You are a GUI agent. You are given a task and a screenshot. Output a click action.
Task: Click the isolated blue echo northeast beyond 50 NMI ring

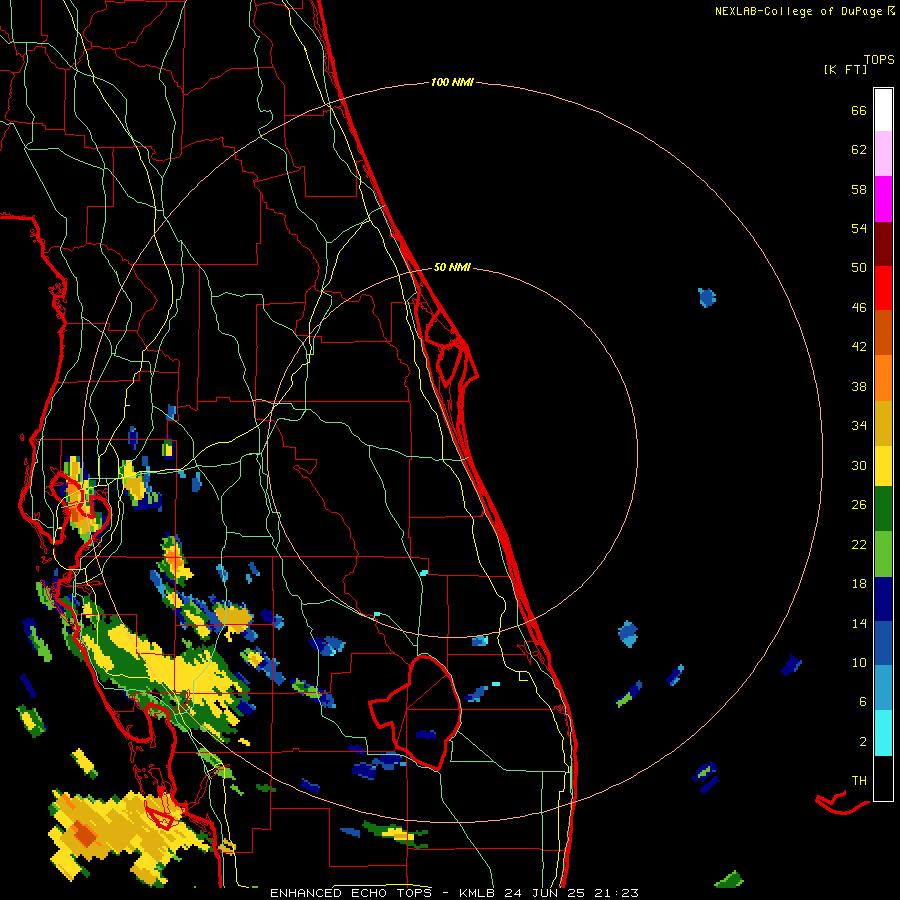point(707,297)
